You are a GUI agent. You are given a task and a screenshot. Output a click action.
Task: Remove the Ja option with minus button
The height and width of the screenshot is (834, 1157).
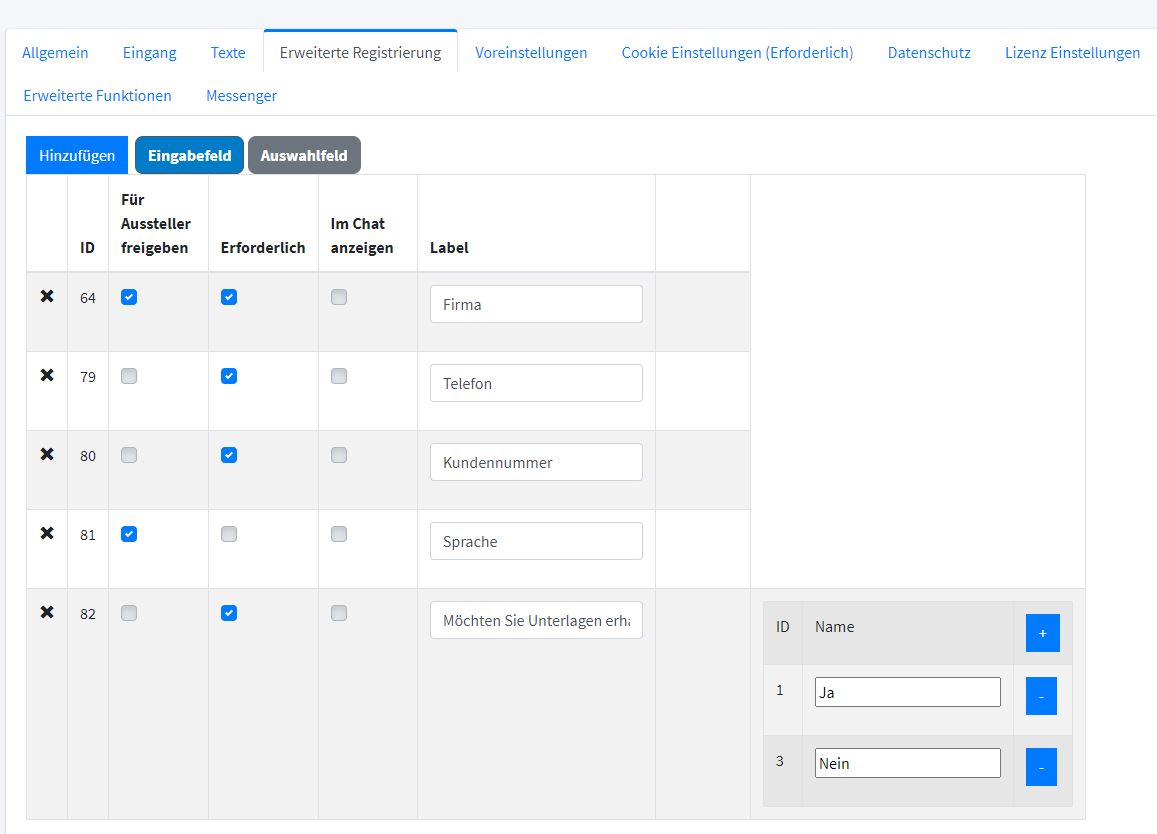click(x=1041, y=696)
